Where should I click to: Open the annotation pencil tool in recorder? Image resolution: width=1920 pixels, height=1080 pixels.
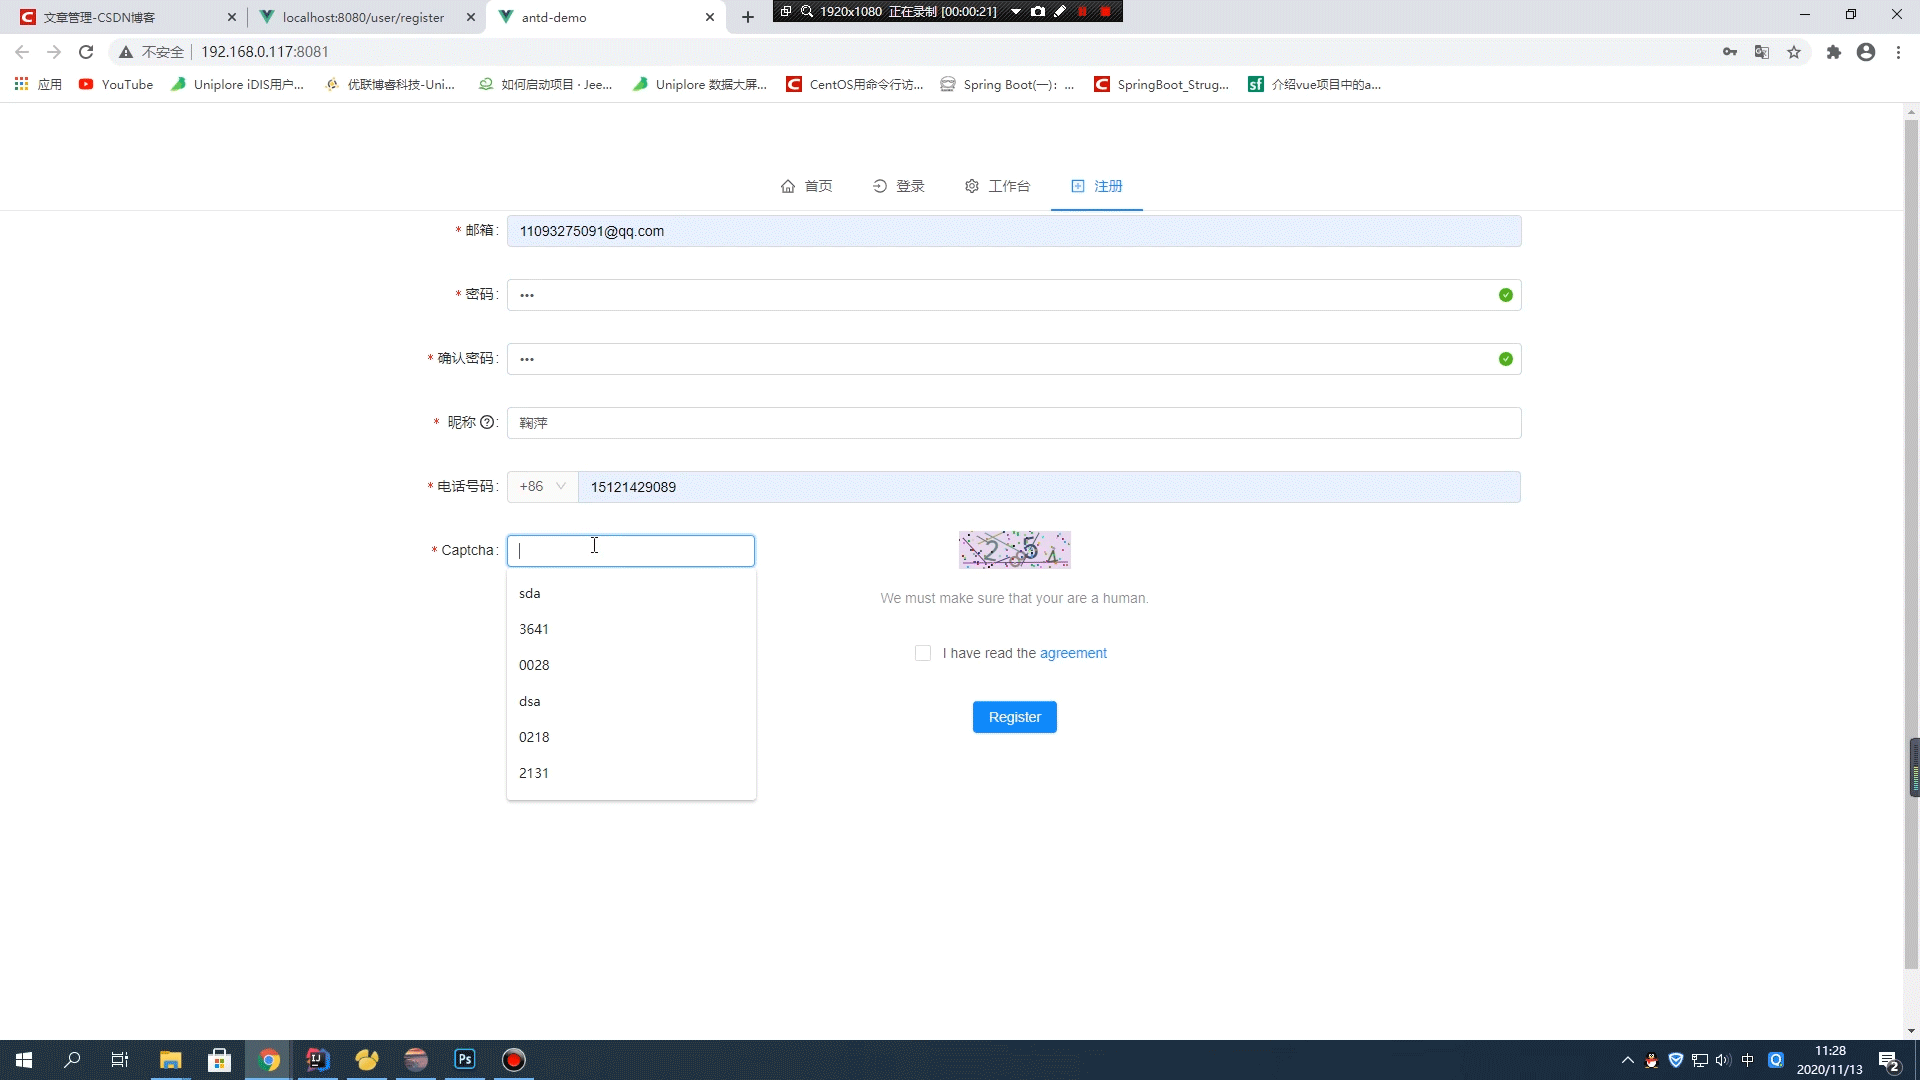tap(1062, 11)
